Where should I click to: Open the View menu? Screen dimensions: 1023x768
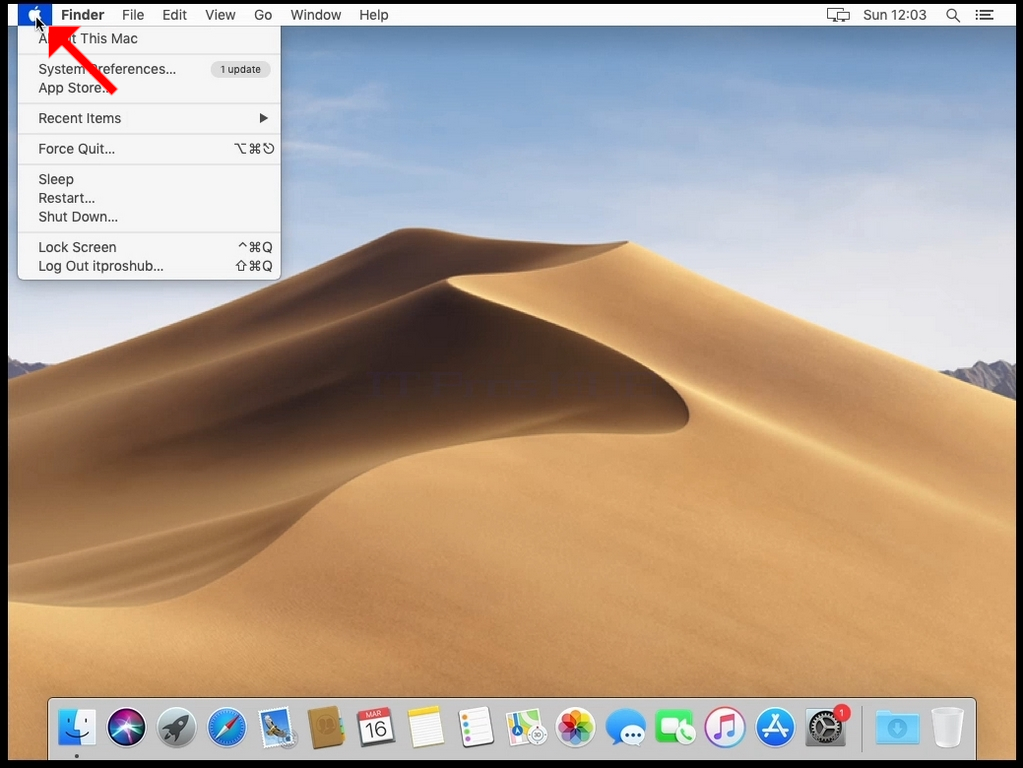tap(220, 15)
